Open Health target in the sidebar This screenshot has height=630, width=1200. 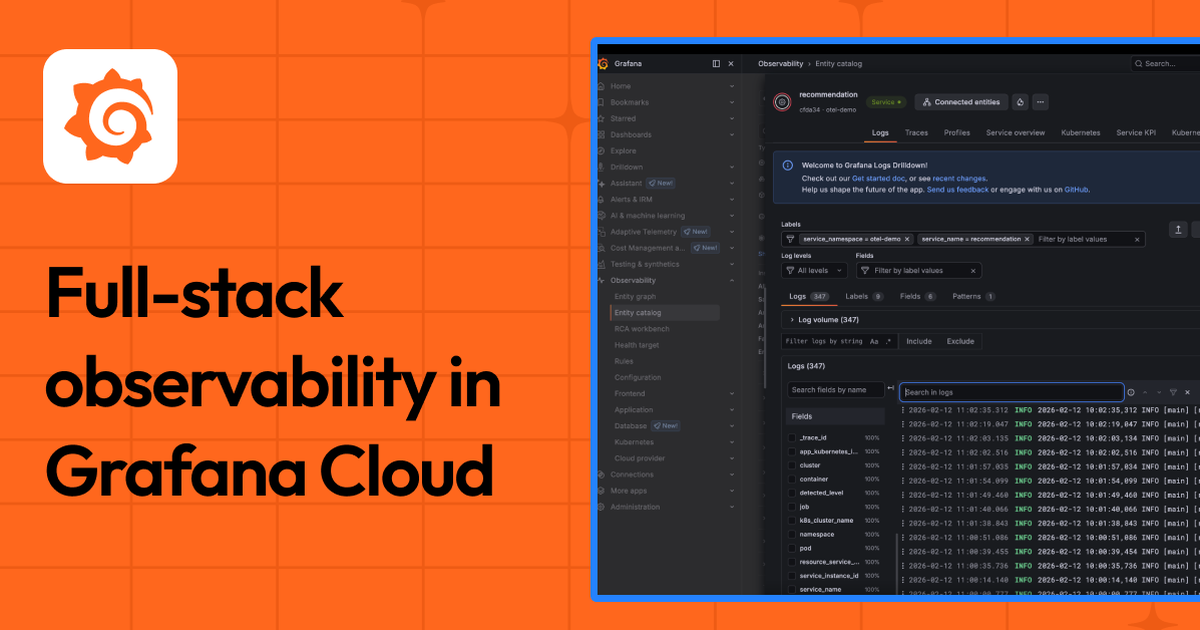(636, 345)
